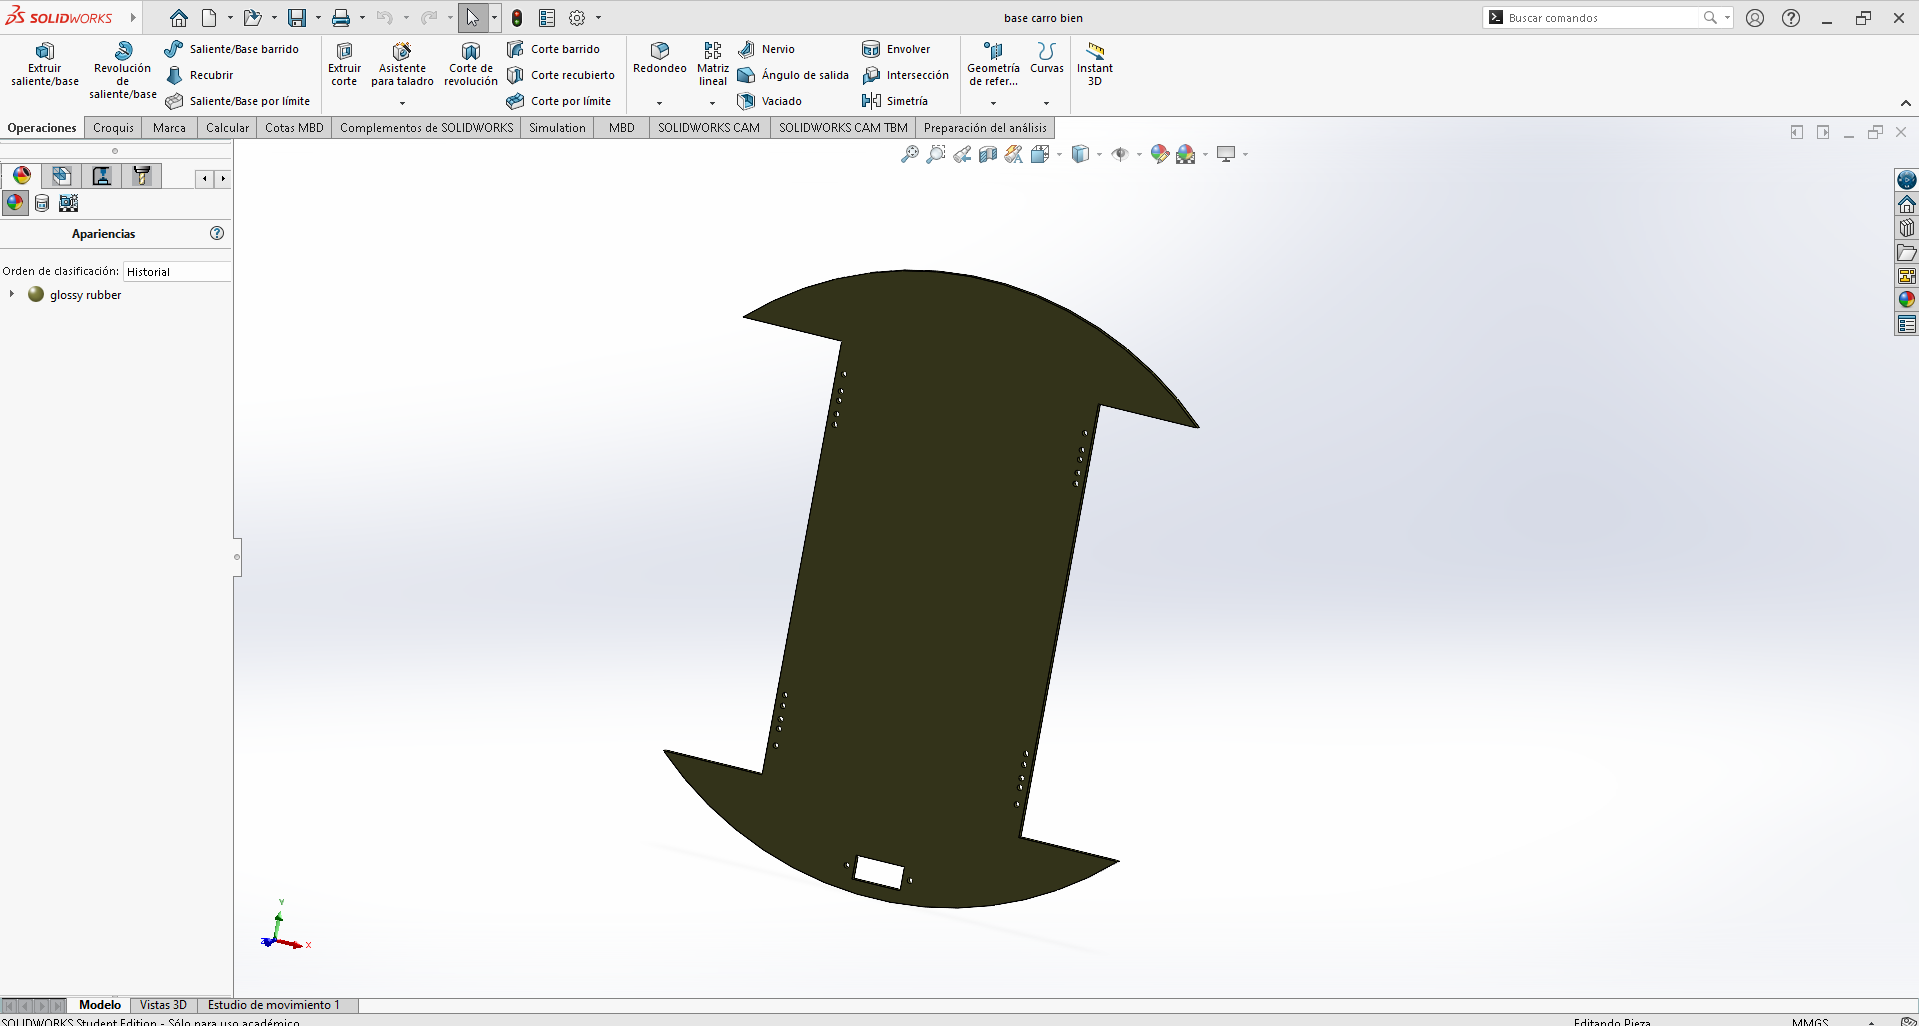Show Calcomanías (decals) view
The width and height of the screenshot is (1919, 1026).
pyautogui.click(x=42, y=203)
